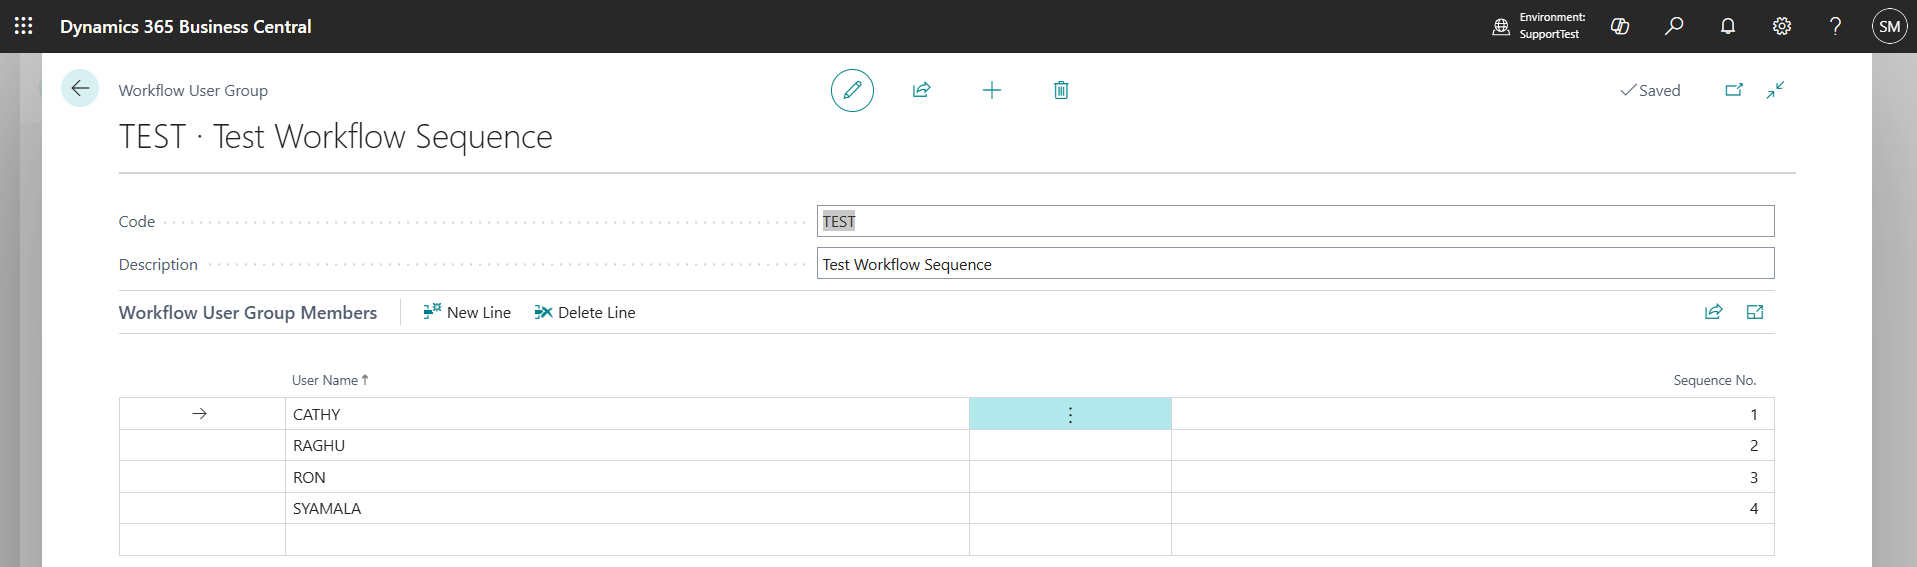Sort by User Name column header
Viewport: 1917px width, 567px height.
[325, 380]
